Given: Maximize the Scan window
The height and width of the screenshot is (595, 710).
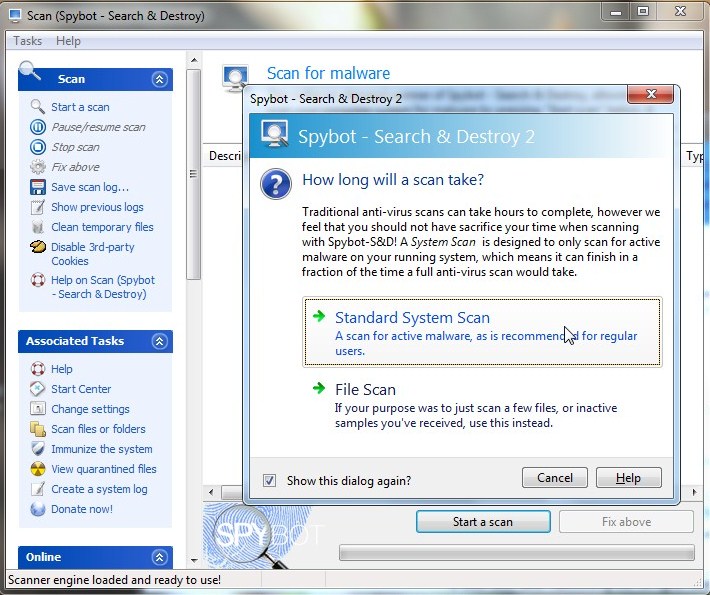Looking at the screenshot, I should point(643,11).
